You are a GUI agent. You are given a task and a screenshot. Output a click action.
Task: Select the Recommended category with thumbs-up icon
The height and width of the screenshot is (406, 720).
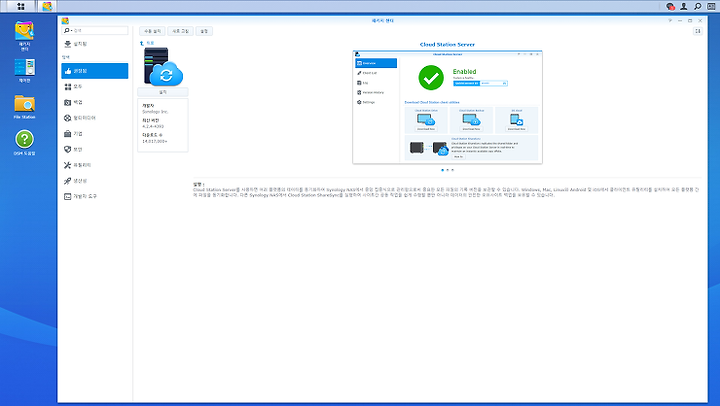click(x=95, y=71)
